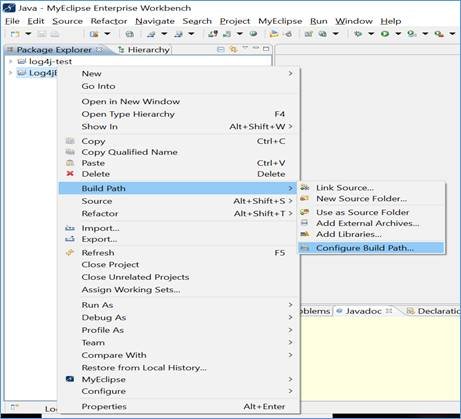This screenshot has width=461, height=419.
Task: Click the Collapse All icon in Package Explorer
Action: pos(220,49)
